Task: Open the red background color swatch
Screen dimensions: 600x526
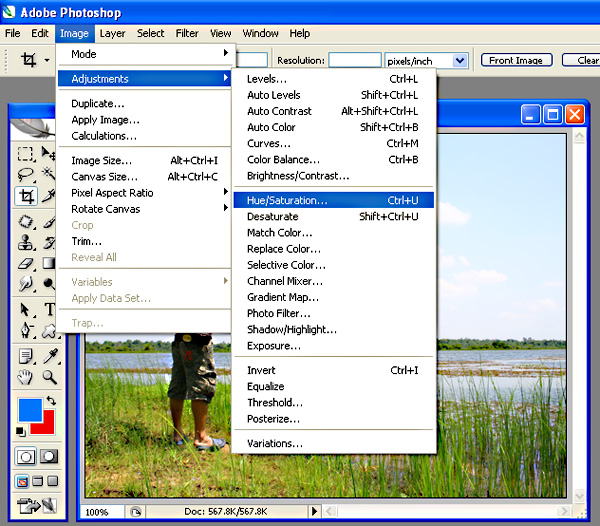Action: (x=48, y=425)
